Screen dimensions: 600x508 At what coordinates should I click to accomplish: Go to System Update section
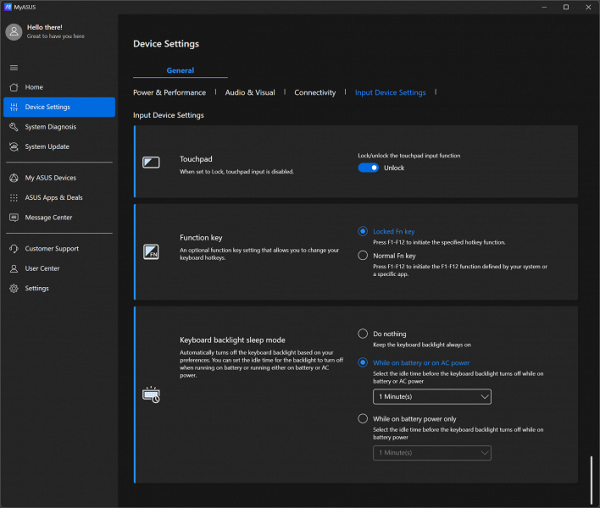[47, 147]
